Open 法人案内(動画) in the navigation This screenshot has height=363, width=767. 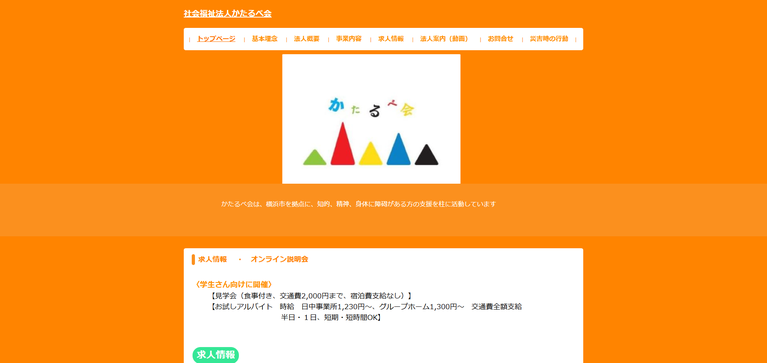444,39
